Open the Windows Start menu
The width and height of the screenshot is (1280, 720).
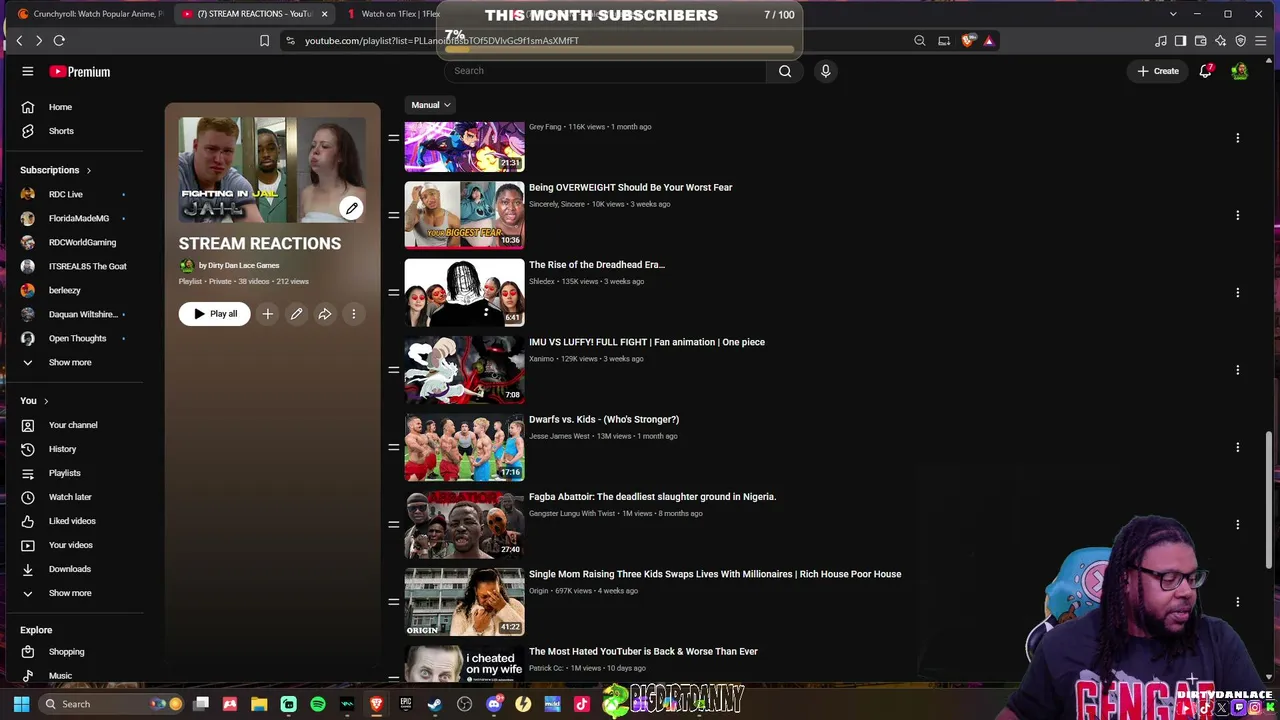pos(21,704)
